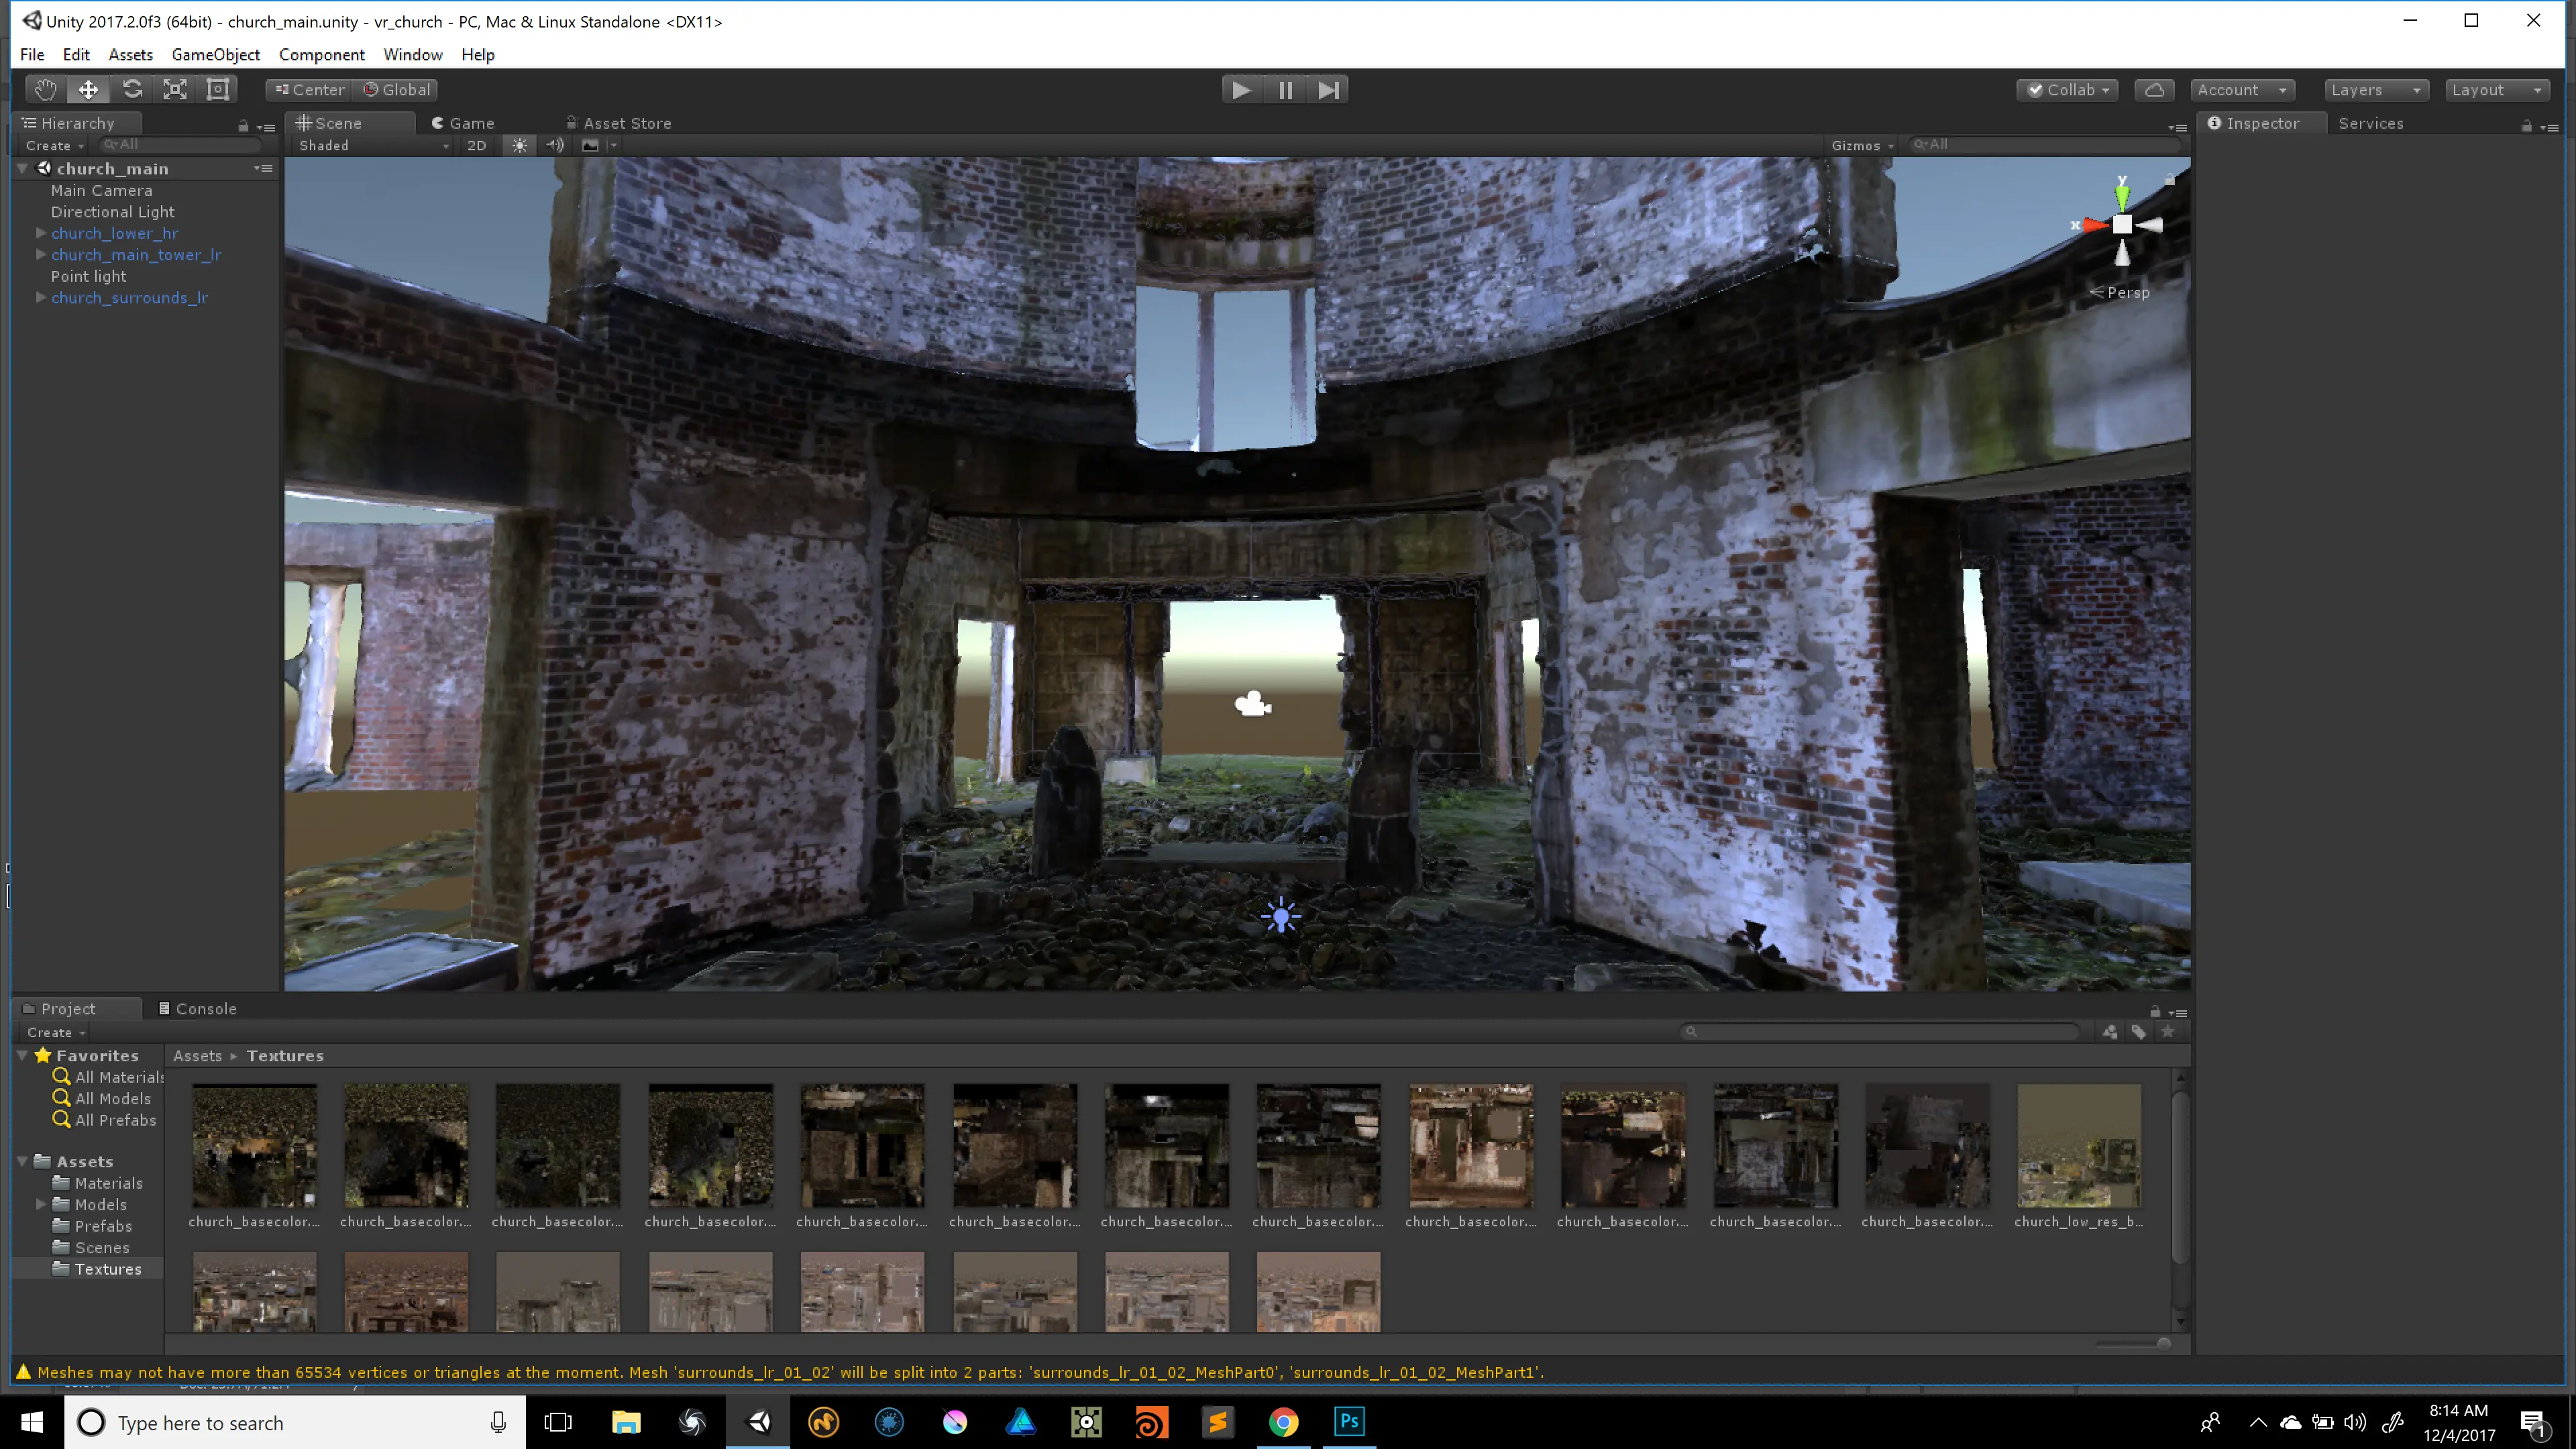Click save search star icon
This screenshot has width=2576, height=1449.
(x=2168, y=1032)
